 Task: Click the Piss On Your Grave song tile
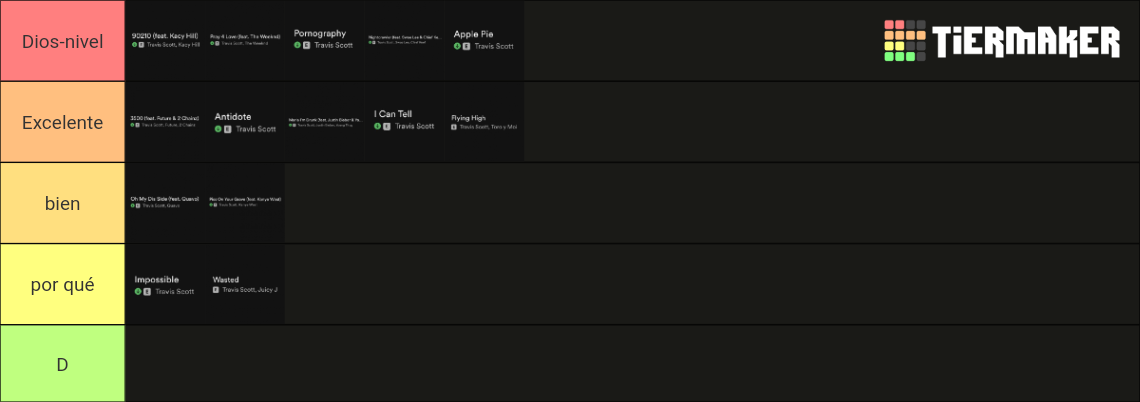point(245,204)
